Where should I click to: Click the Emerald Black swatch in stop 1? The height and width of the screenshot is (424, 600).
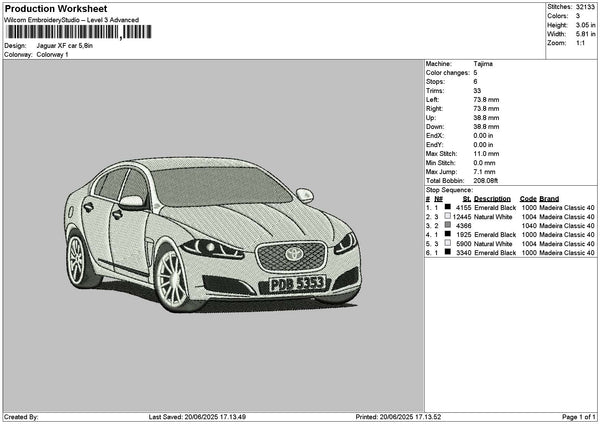point(447,207)
